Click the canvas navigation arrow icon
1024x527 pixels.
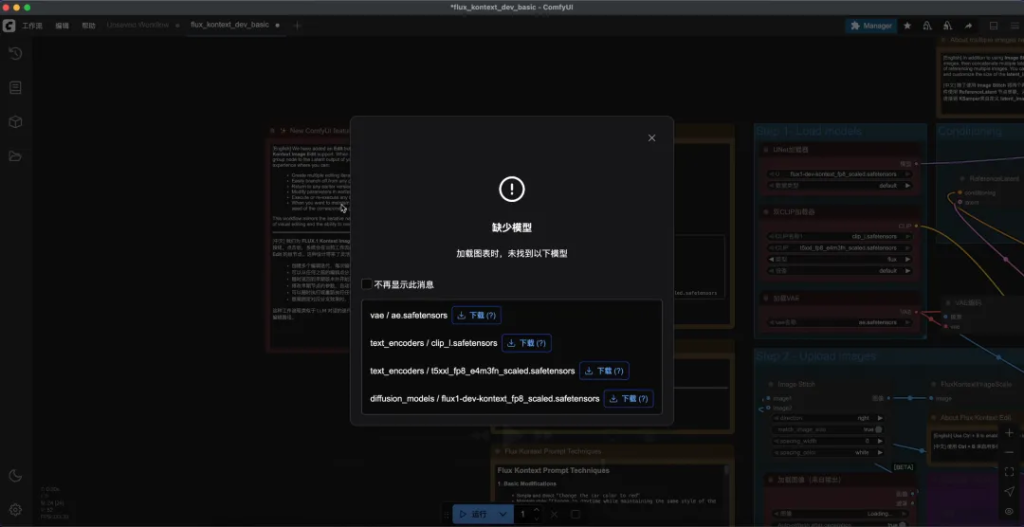[x=1009, y=491]
